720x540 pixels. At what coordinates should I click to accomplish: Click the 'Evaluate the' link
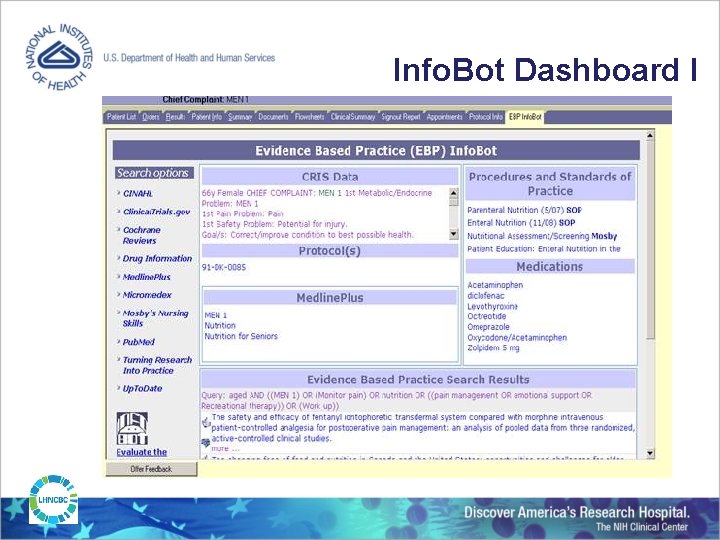(x=141, y=452)
